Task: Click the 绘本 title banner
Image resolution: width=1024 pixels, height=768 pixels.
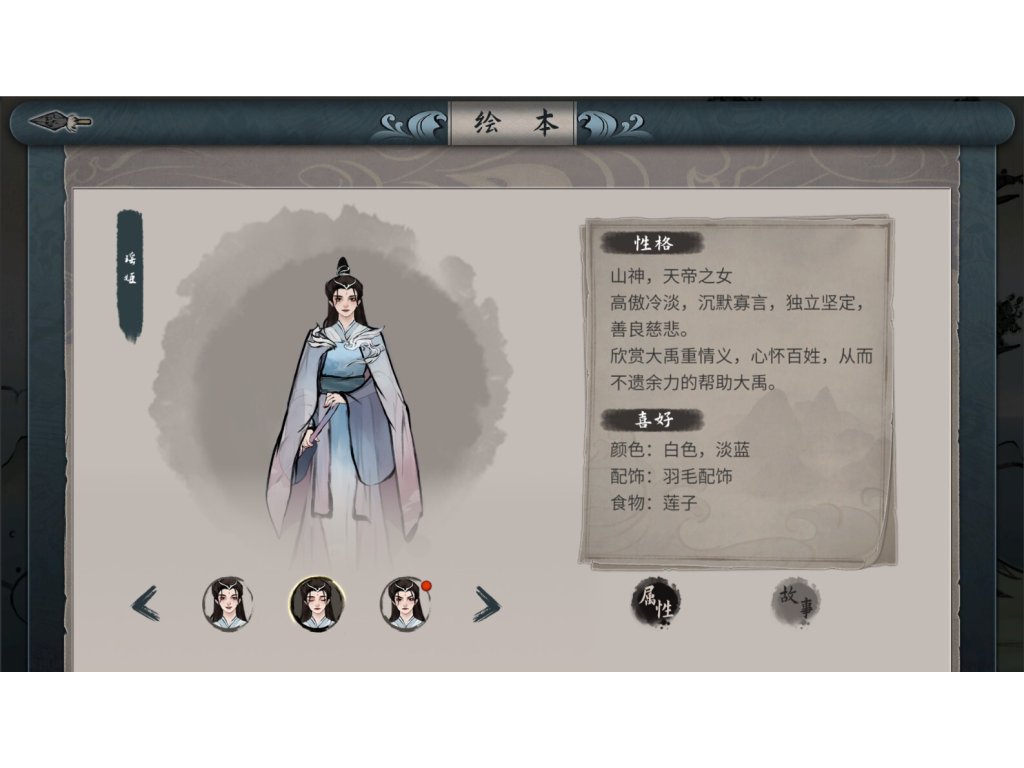Action: [513, 122]
